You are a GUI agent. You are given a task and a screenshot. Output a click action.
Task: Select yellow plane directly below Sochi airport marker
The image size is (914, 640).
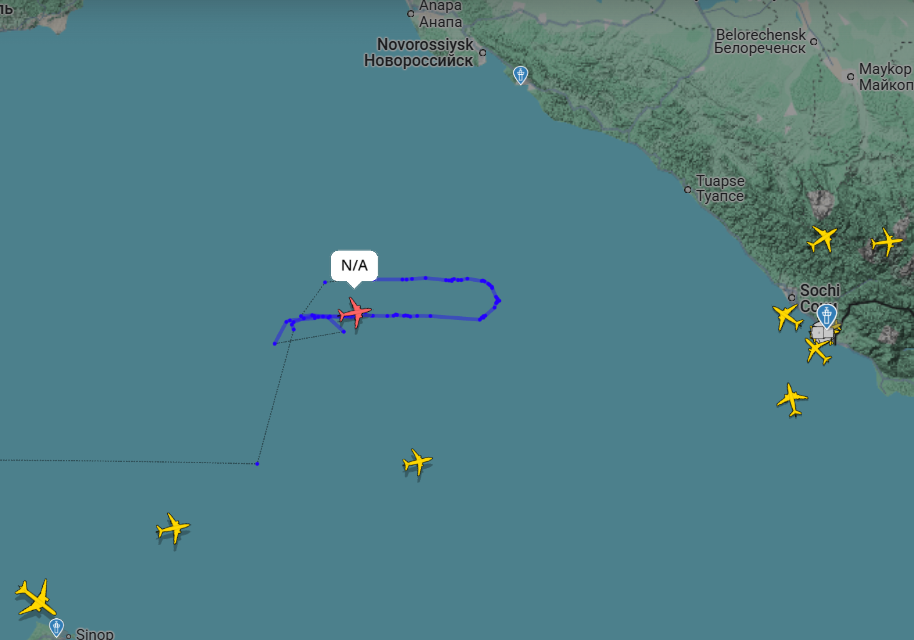(818, 351)
